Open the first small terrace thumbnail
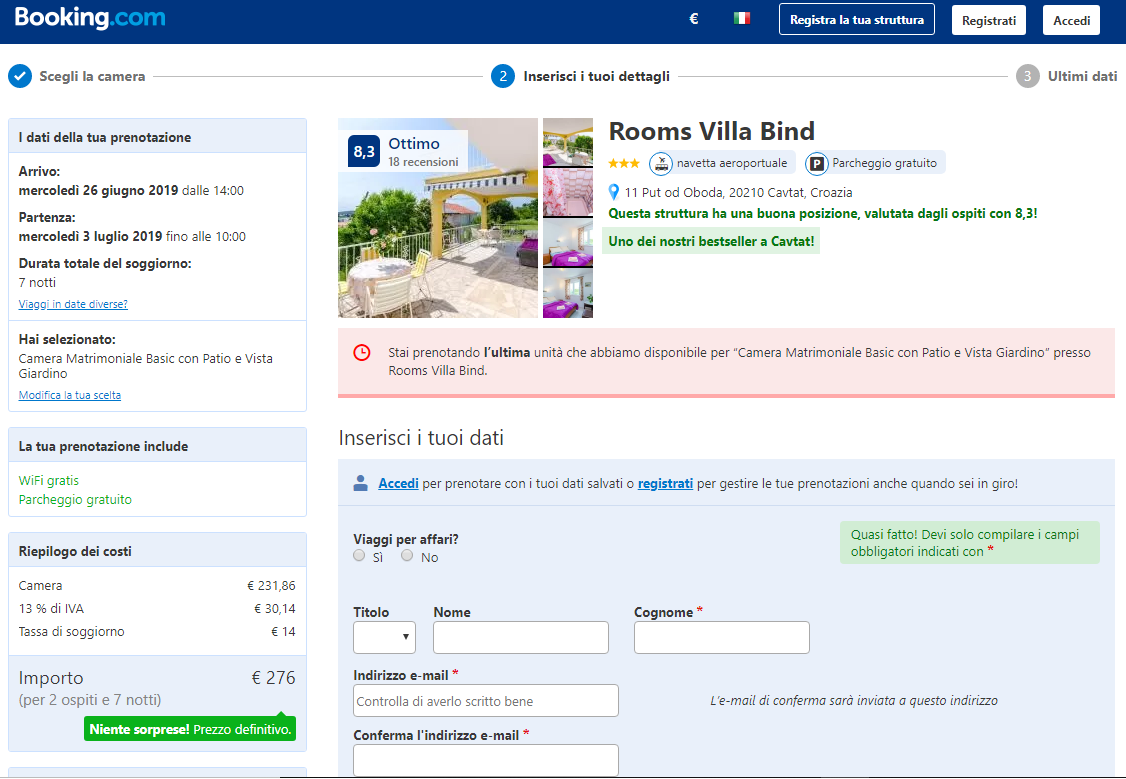 [x=568, y=142]
